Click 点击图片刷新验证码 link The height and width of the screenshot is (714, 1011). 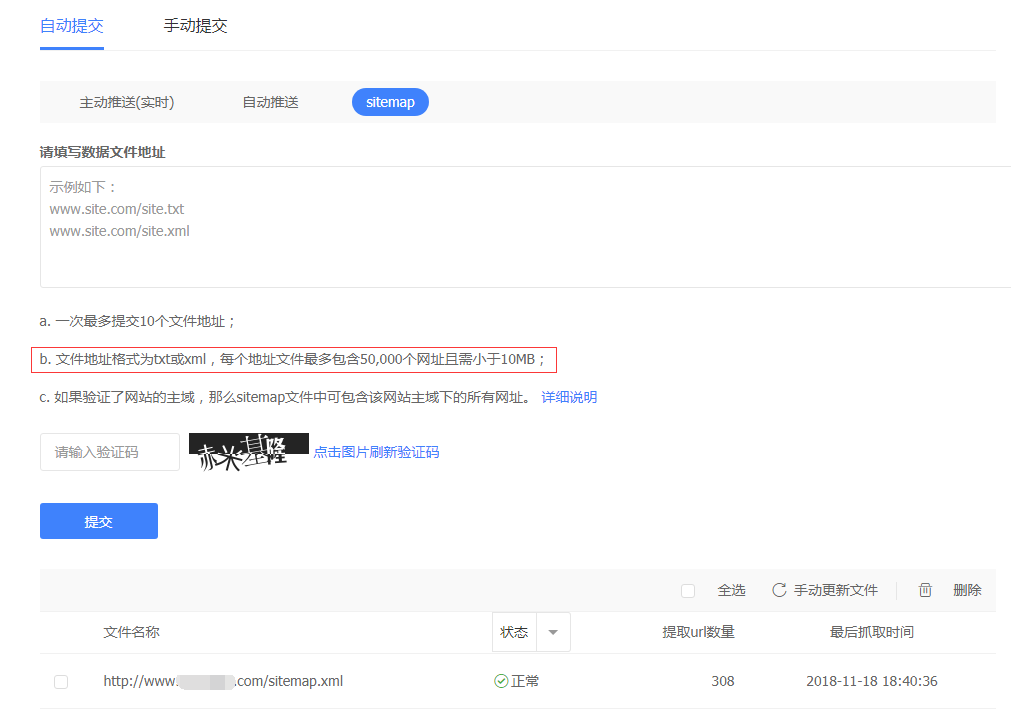[x=376, y=452]
